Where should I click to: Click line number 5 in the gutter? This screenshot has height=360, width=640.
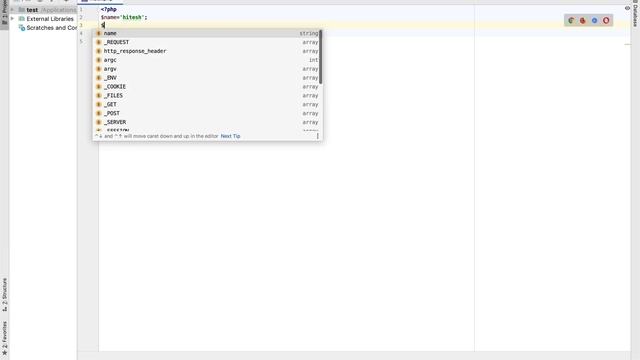click(81, 42)
